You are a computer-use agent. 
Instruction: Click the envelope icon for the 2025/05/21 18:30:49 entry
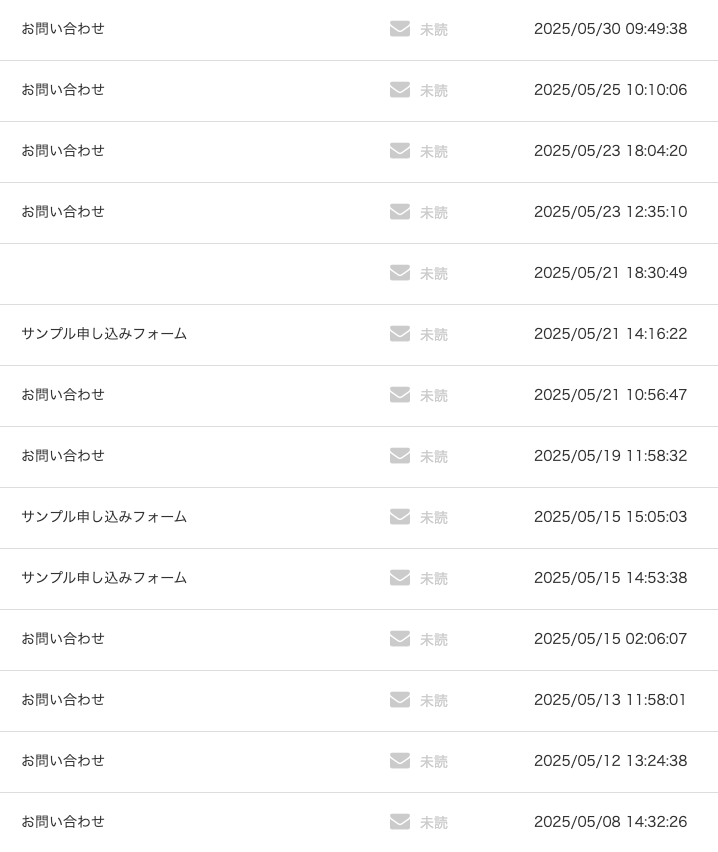pyautogui.click(x=400, y=273)
